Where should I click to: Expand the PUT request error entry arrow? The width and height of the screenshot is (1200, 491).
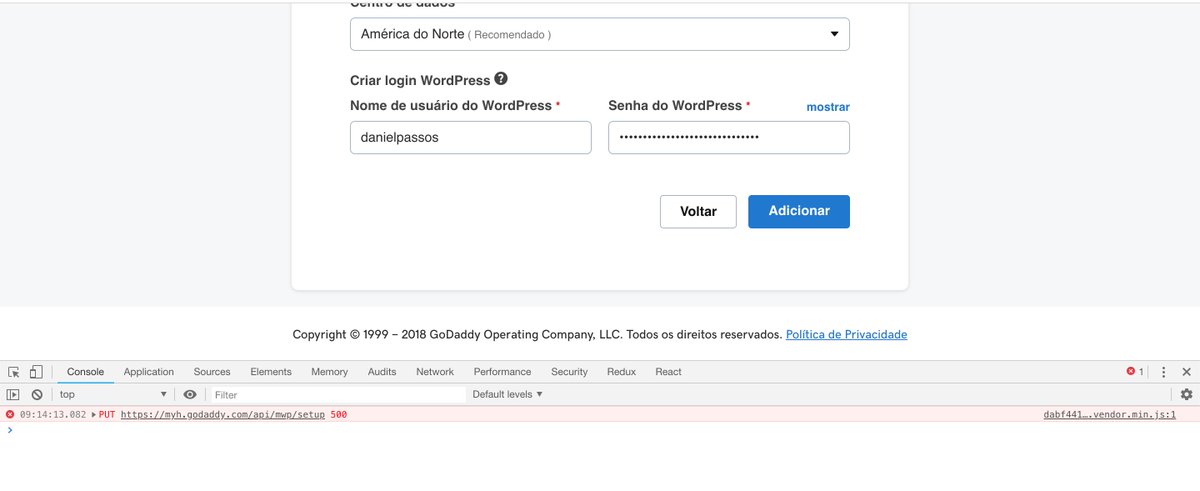[94, 414]
